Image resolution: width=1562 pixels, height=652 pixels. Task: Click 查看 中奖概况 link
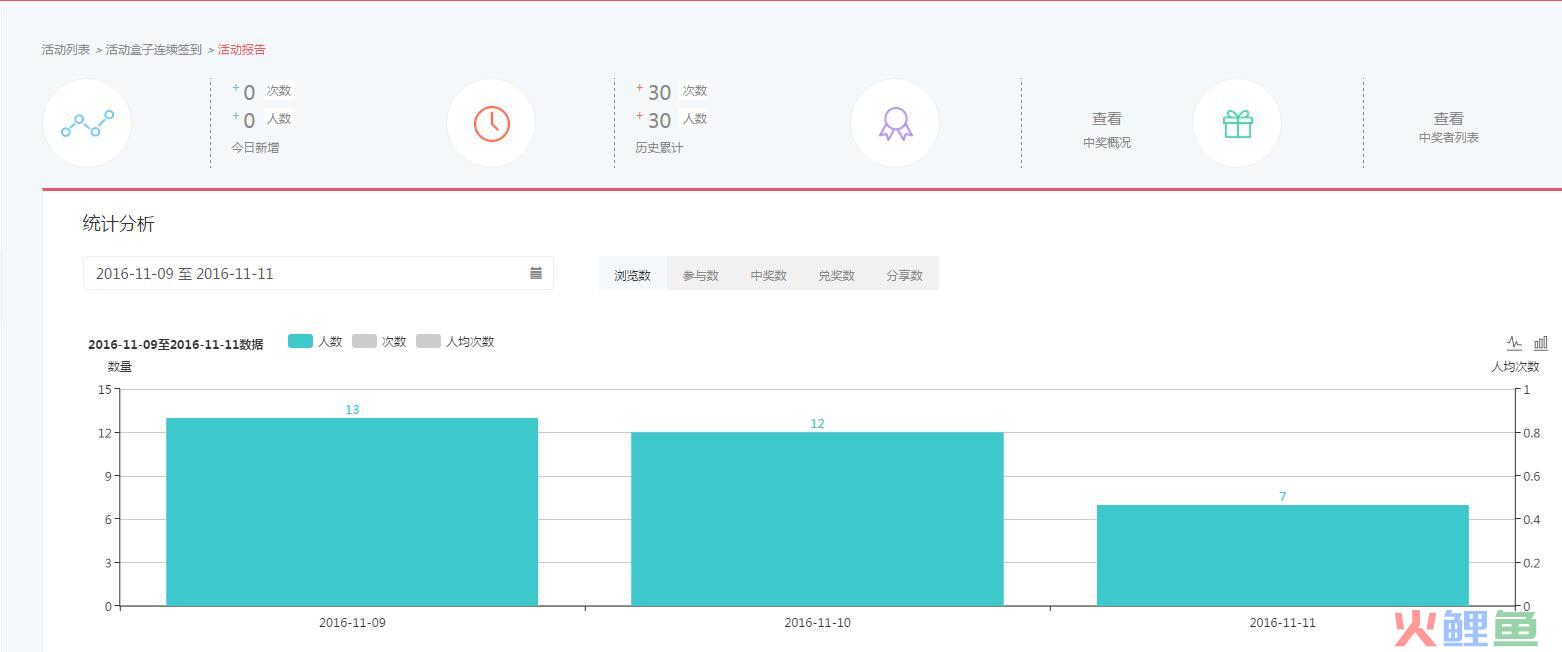pos(1107,129)
